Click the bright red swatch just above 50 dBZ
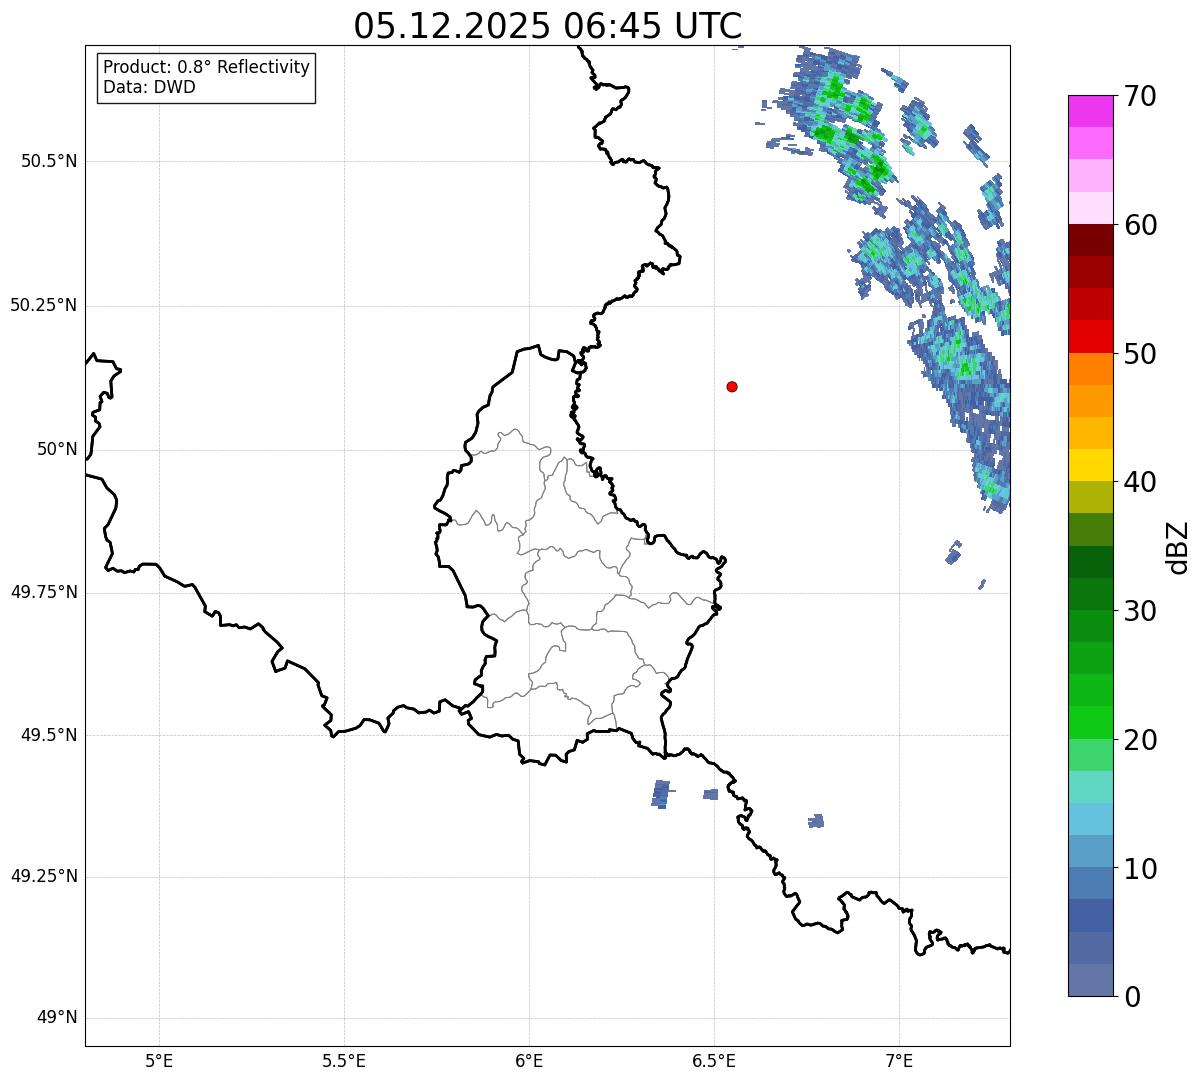This screenshot has height=1081, width=1202. click(x=1091, y=337)
